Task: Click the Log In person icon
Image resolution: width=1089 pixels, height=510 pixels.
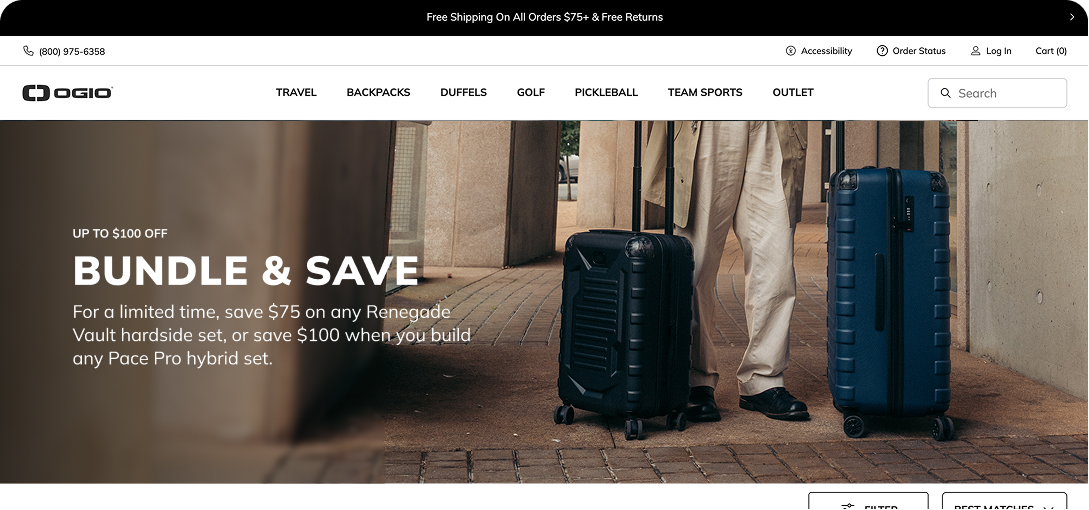Action: click(x=975, y=51)
